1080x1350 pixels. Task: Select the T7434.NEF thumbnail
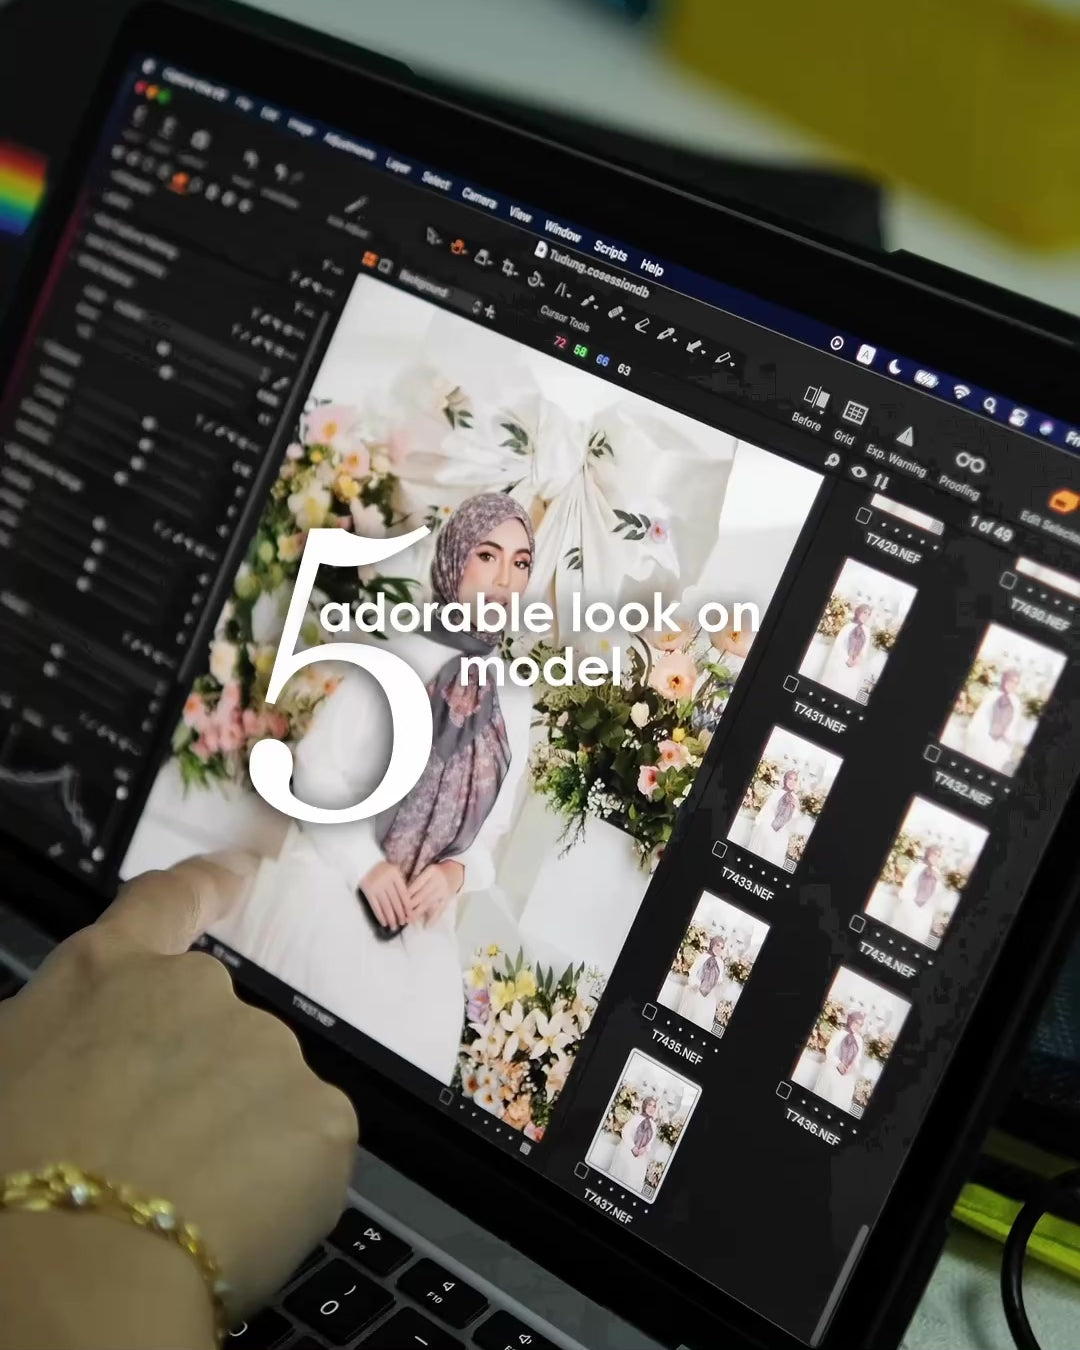pyautogui.click(x=926, y=871)
